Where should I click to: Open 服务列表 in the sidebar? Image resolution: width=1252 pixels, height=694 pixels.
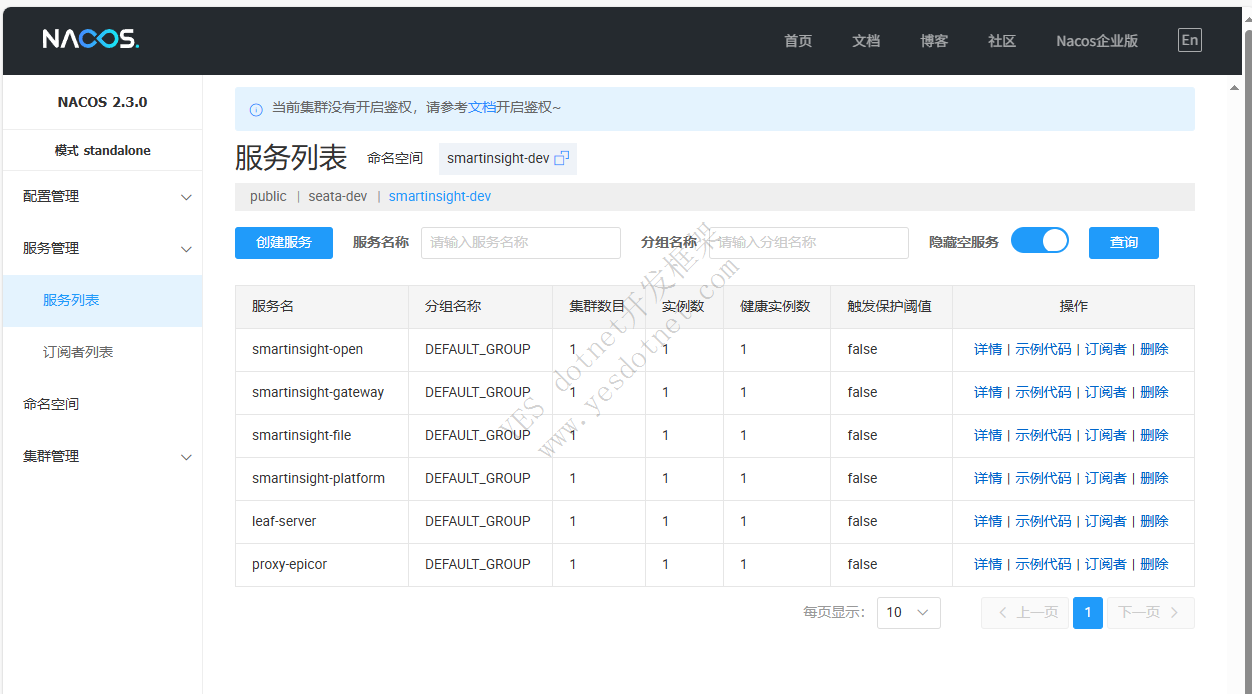[x=102, y=300]
